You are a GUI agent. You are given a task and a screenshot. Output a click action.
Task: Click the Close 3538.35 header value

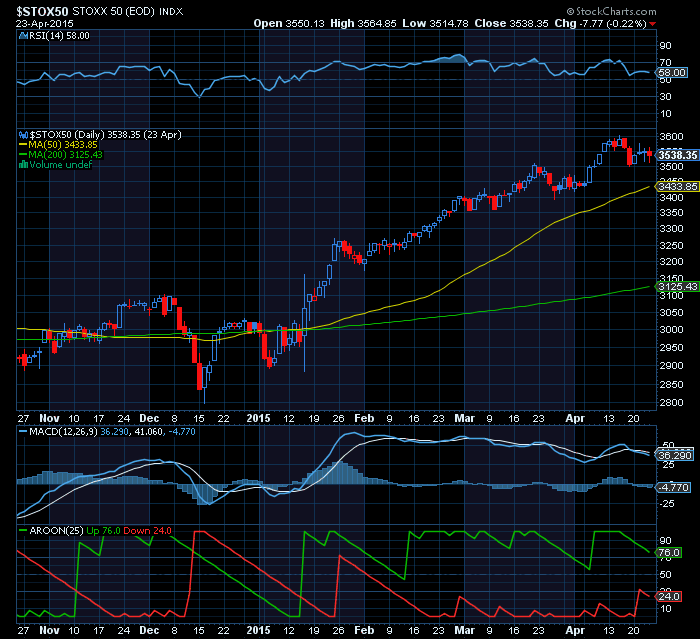511,23
